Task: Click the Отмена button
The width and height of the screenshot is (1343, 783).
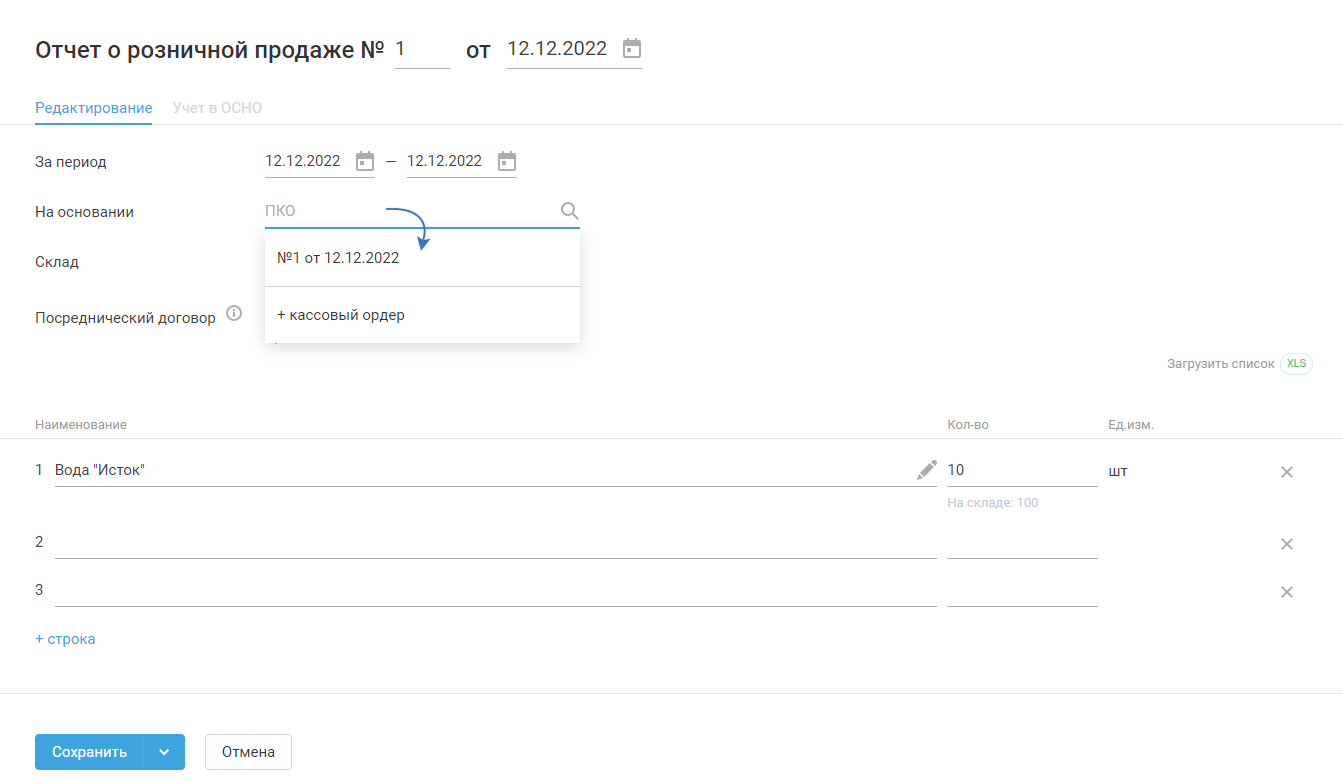Action: click(x=248, y=752)
